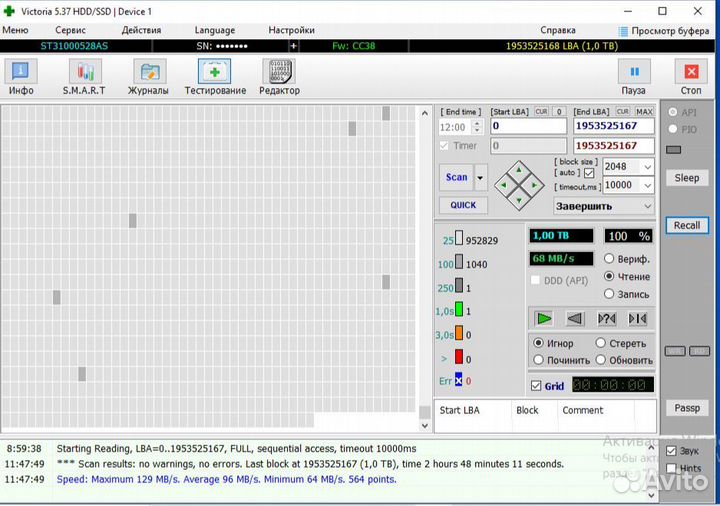Open the timeout 10000 ms dropdown
Screen dimensions: 720x506
tap(647, 185)
